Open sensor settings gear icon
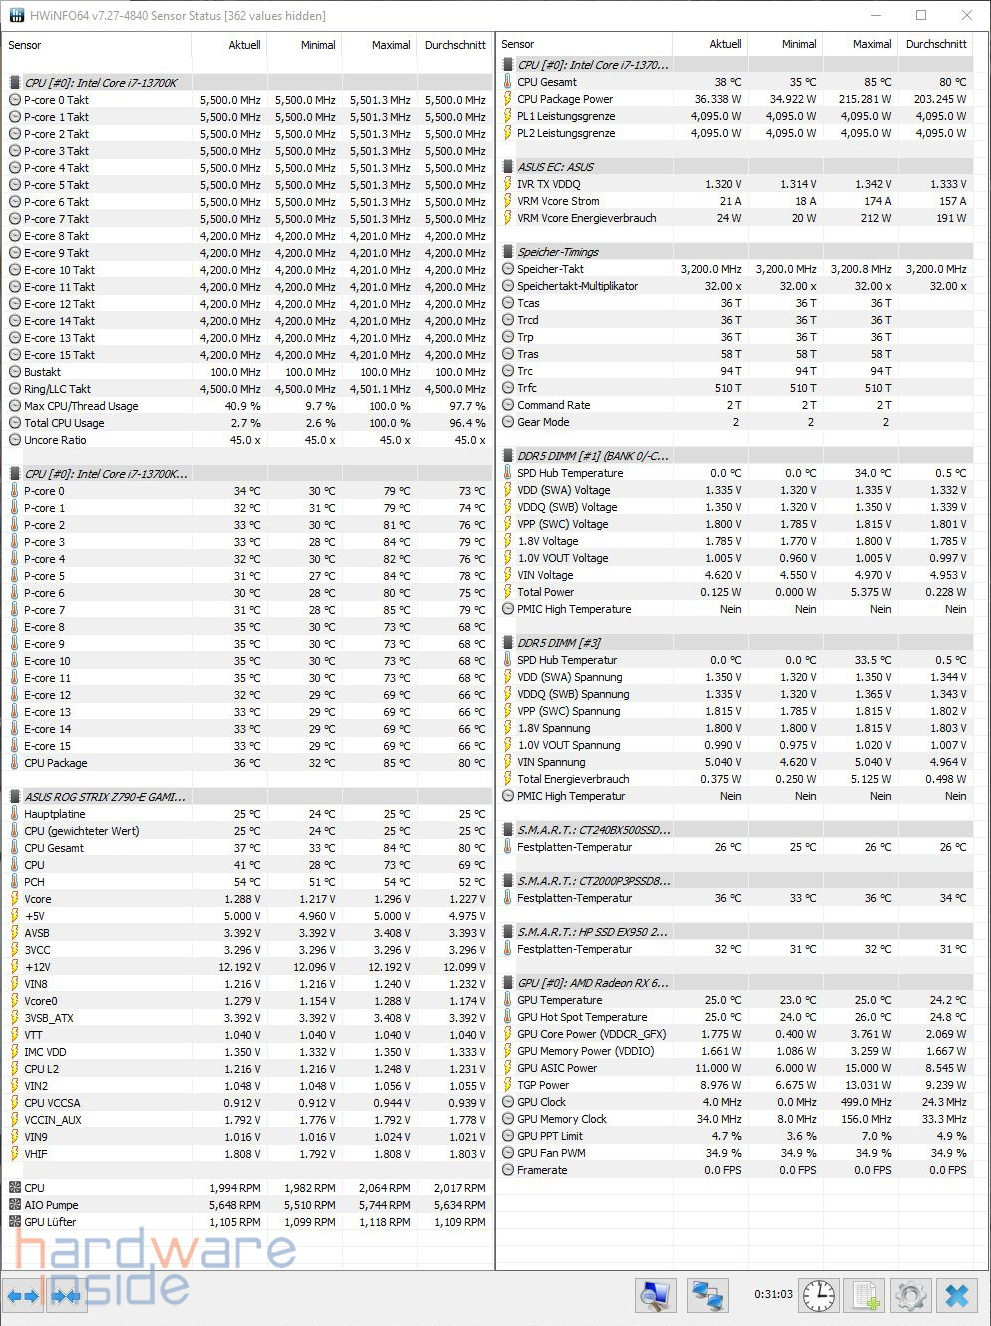The width and height of the screenshot is (991, 1326). click(911, 1296)
